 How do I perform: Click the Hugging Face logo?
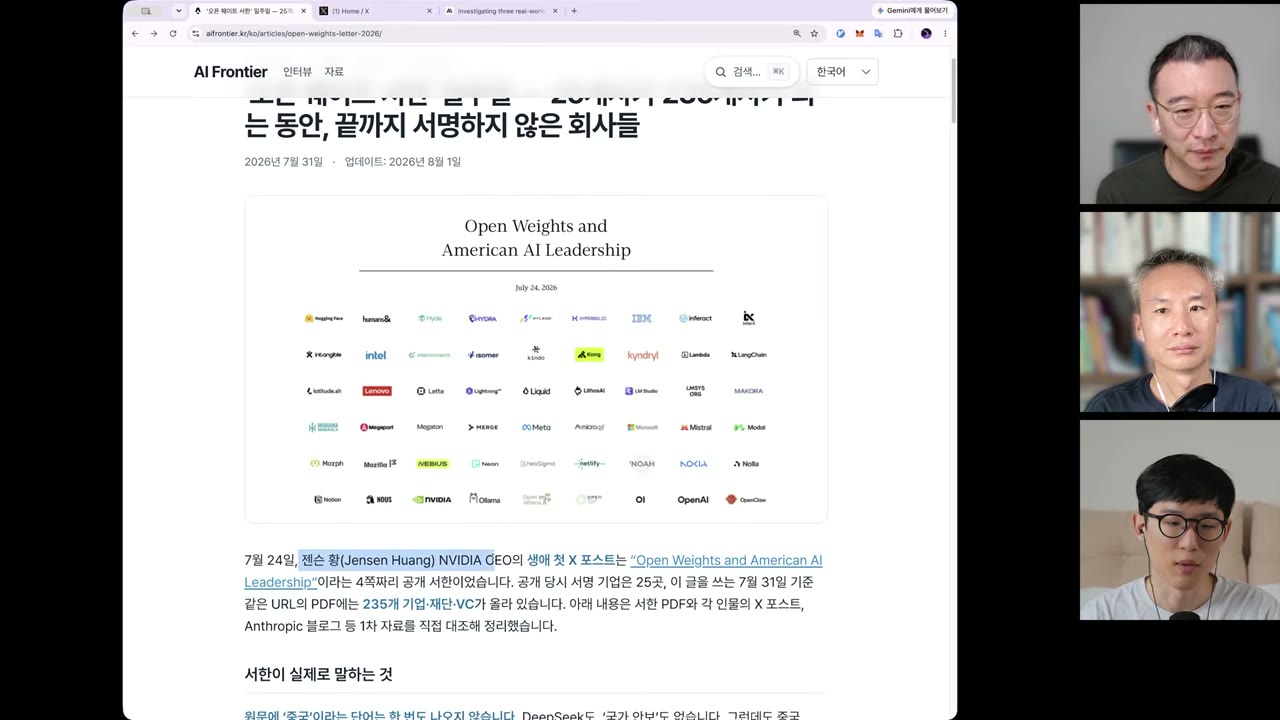click(x=324, y=318)
